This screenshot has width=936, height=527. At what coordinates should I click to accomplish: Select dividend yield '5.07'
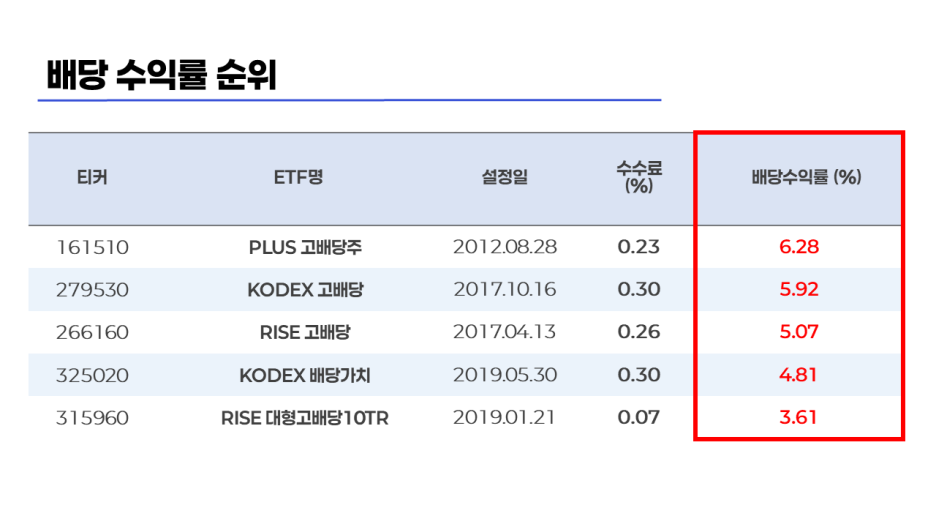point(799,332)
